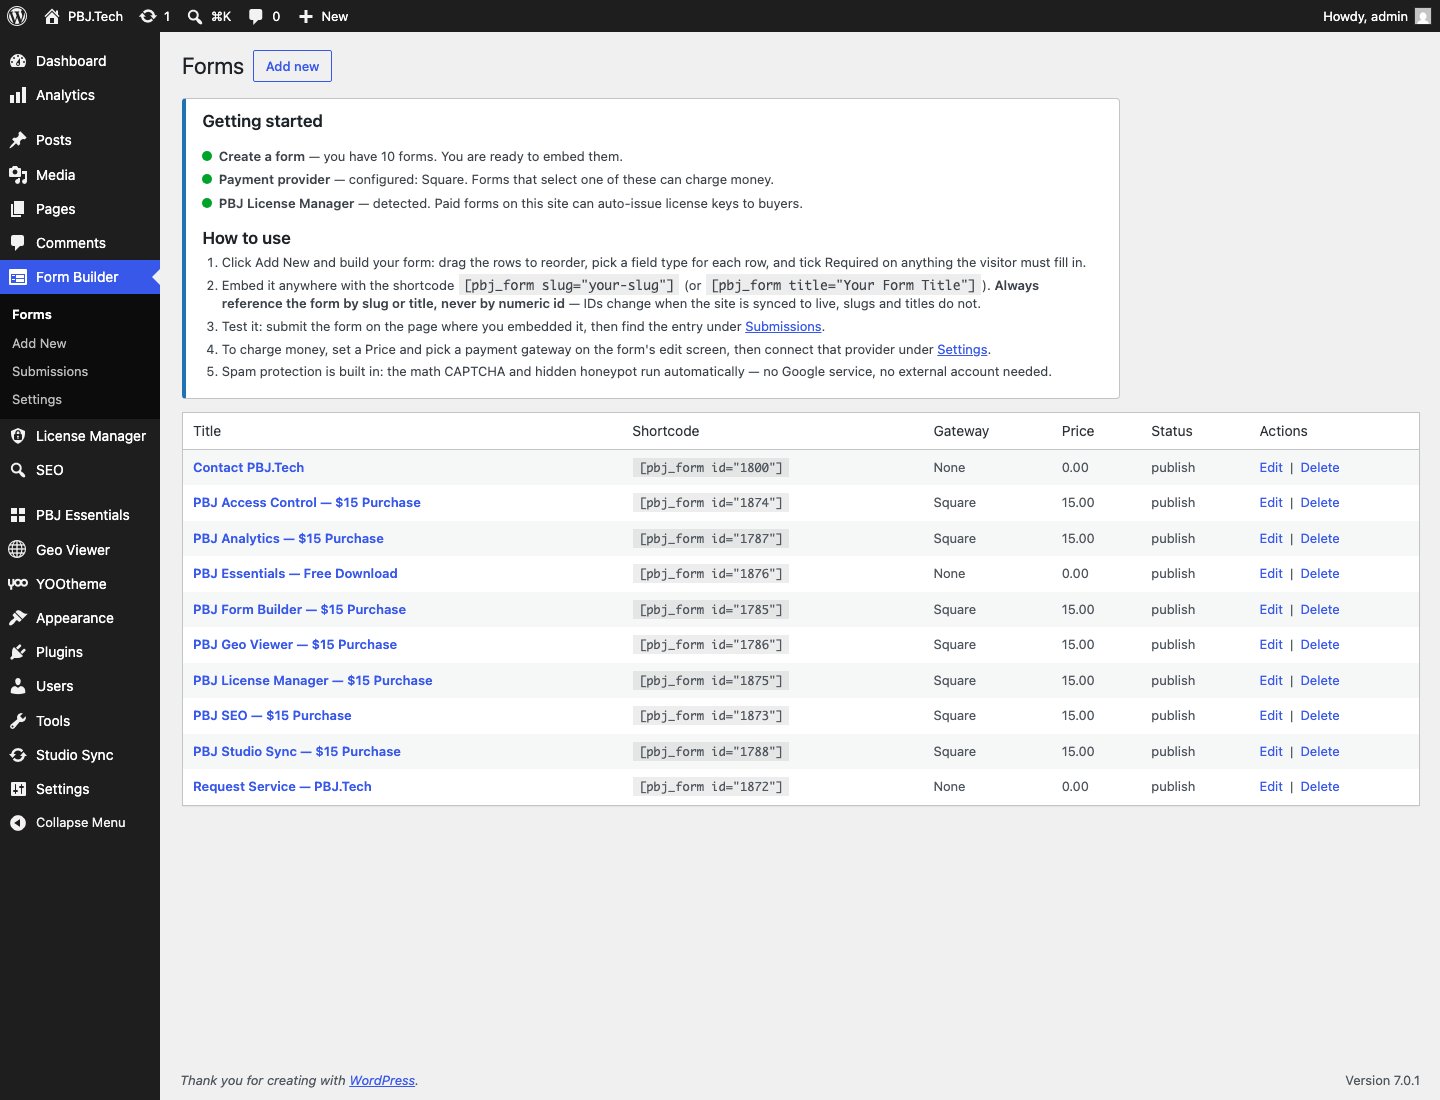
Task: Click the YOOtheme logo icon
Action: (x=18, y=584)
